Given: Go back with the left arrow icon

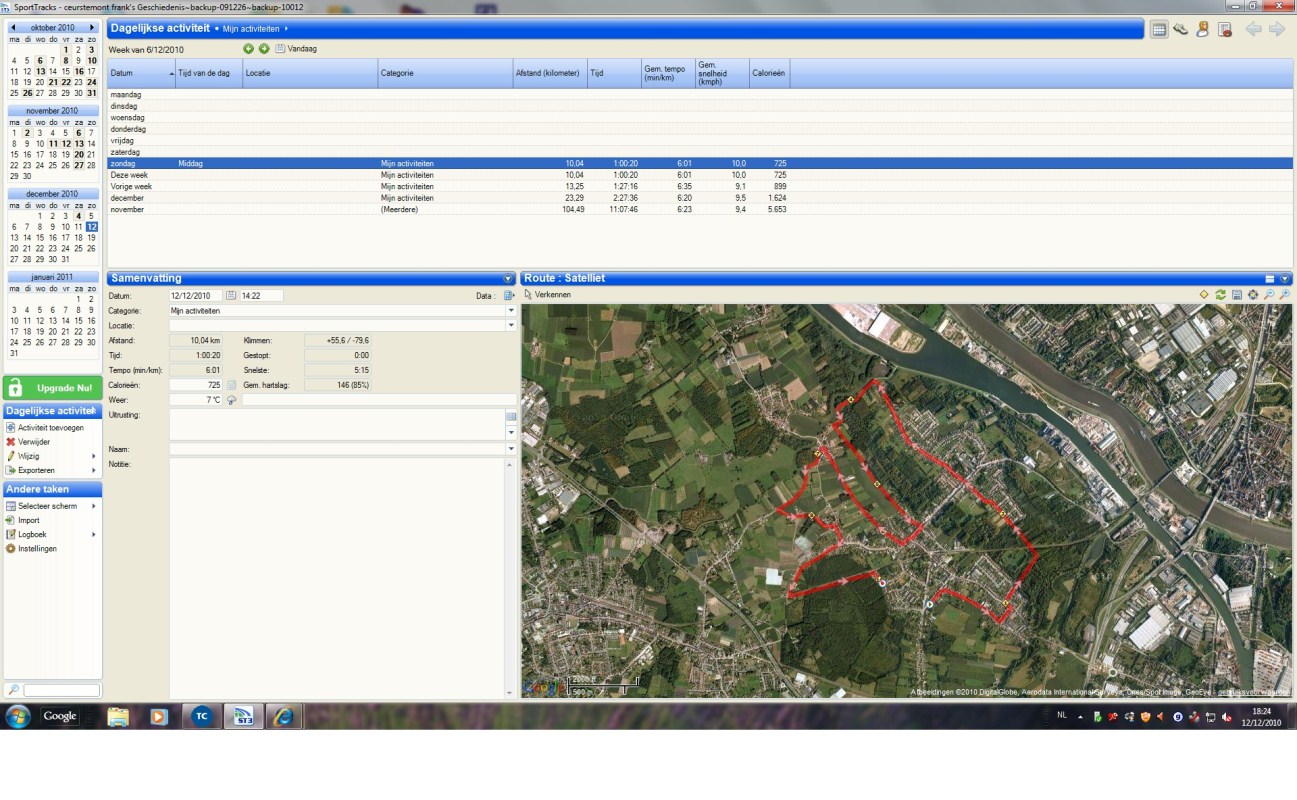Looking at the screenshot, I should point(1254,29).
